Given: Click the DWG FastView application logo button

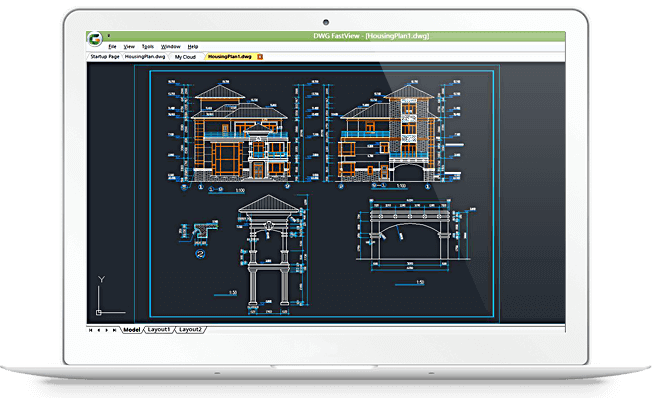Looking at the screenshot, I should (95, 39).
